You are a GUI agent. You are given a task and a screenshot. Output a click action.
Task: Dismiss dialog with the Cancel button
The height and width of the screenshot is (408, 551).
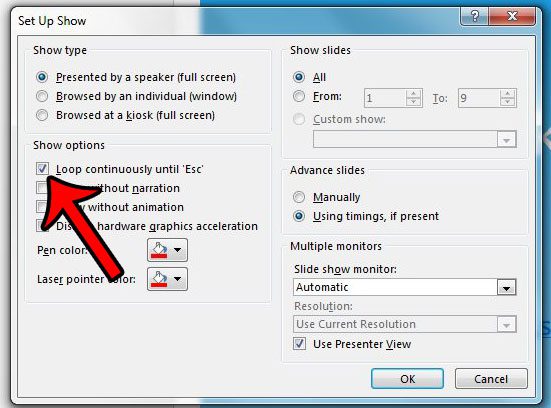[491, 378]
